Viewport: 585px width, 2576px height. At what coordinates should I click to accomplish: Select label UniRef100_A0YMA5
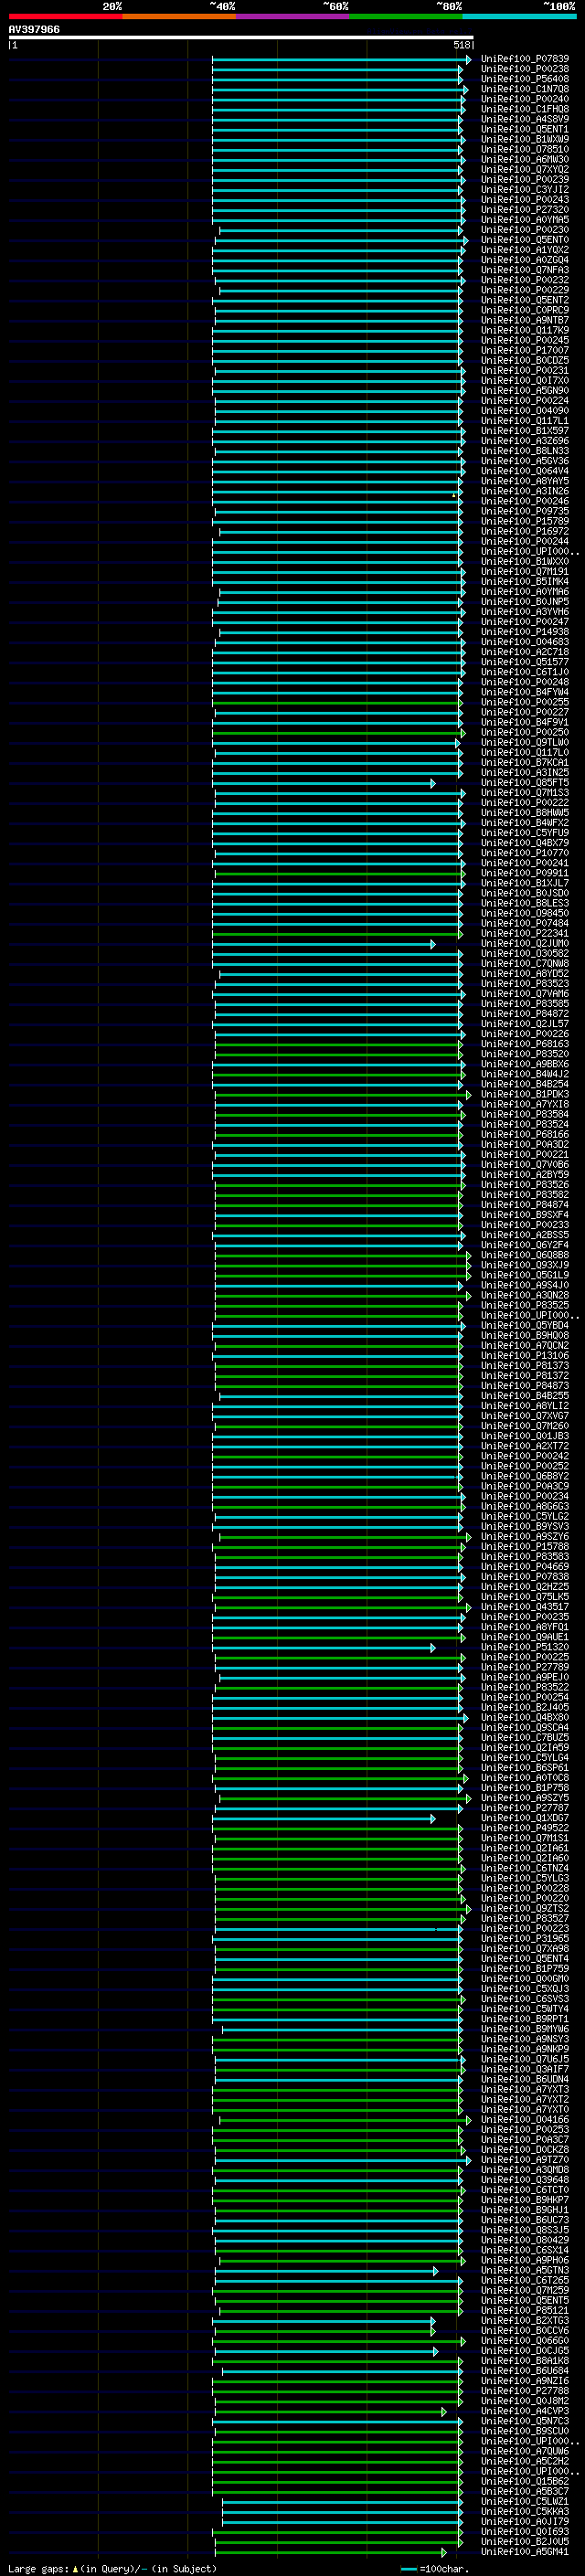[x=524, y=219]
